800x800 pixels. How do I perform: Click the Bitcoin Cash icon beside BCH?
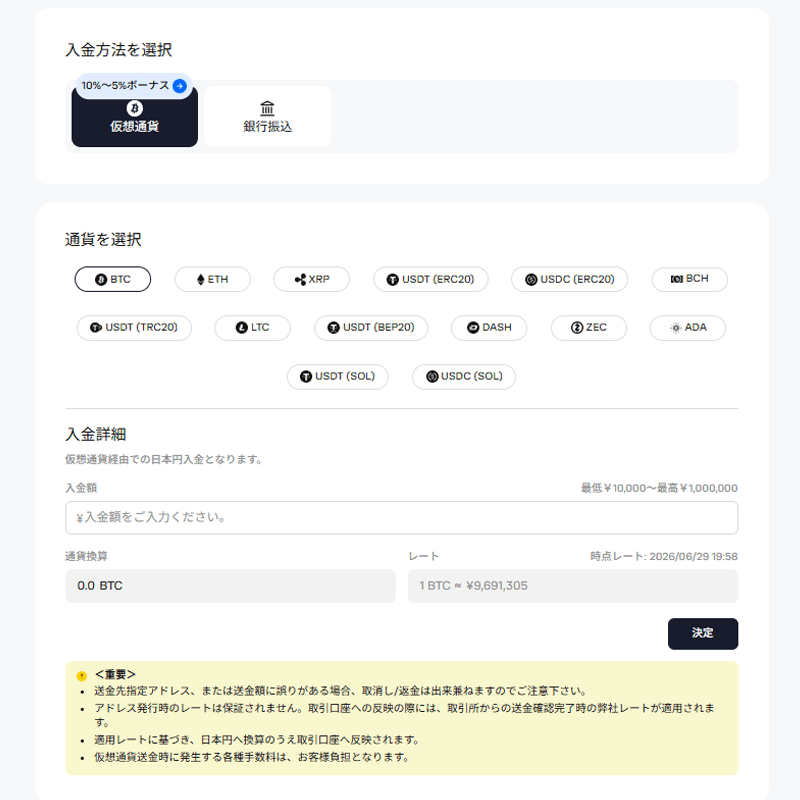click(x=677, y=279)
